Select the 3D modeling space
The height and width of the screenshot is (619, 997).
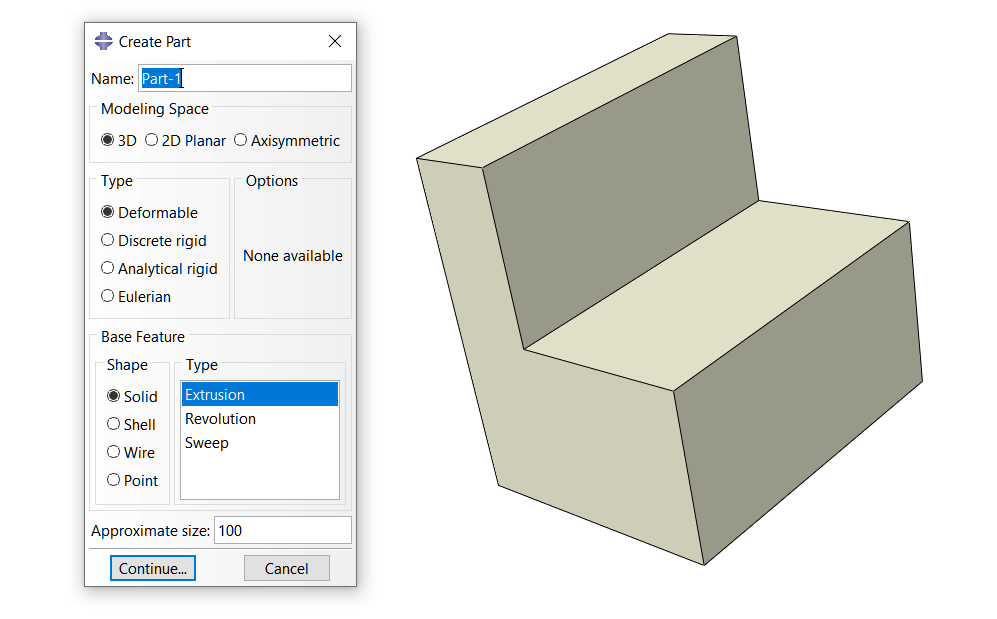[108, 140]
